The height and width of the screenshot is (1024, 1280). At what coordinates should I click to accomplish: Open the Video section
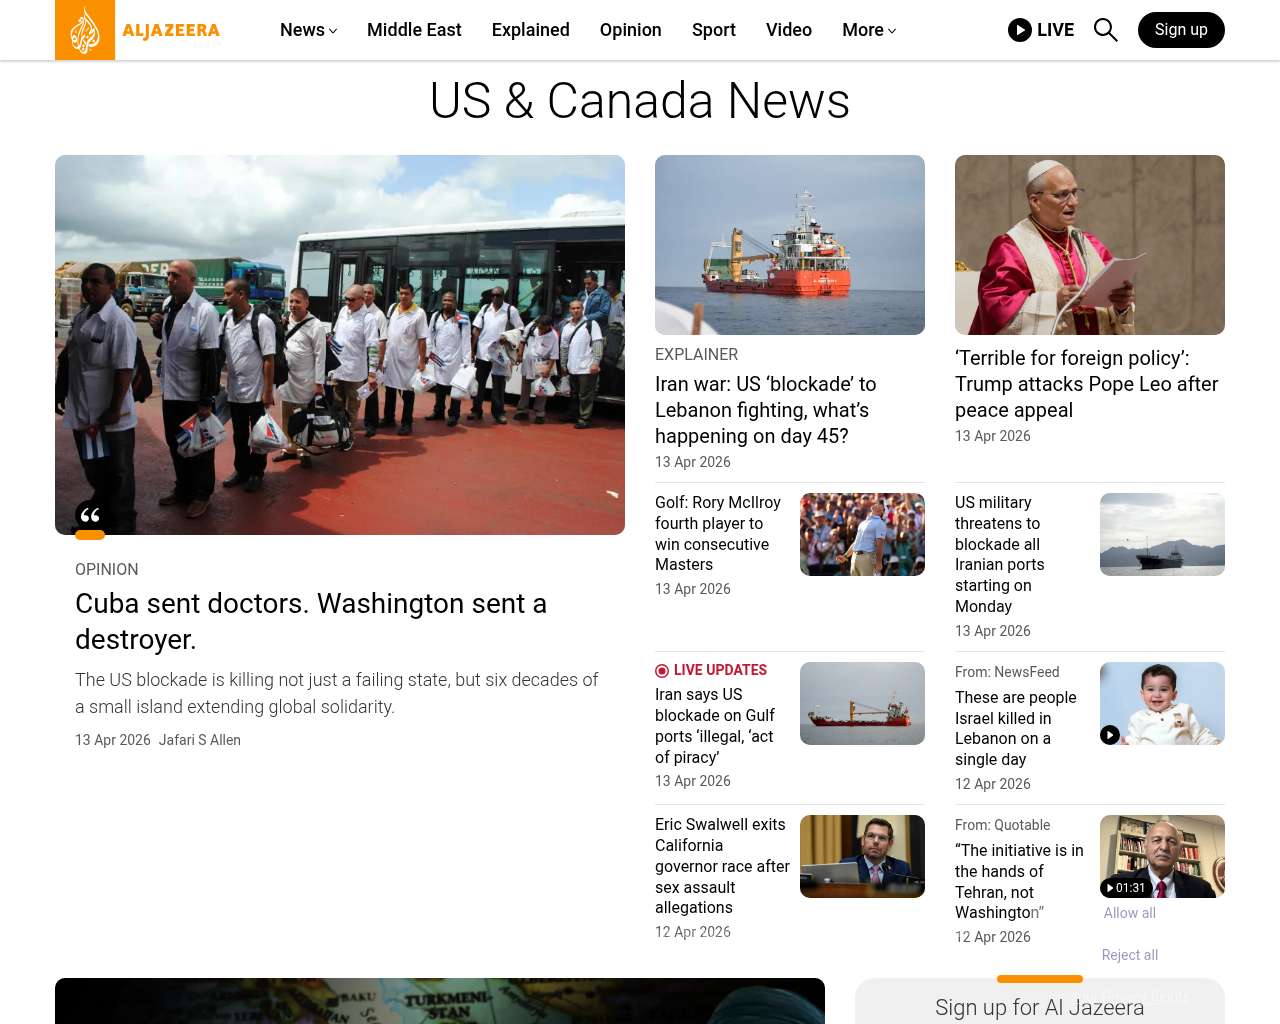(789, 30)
